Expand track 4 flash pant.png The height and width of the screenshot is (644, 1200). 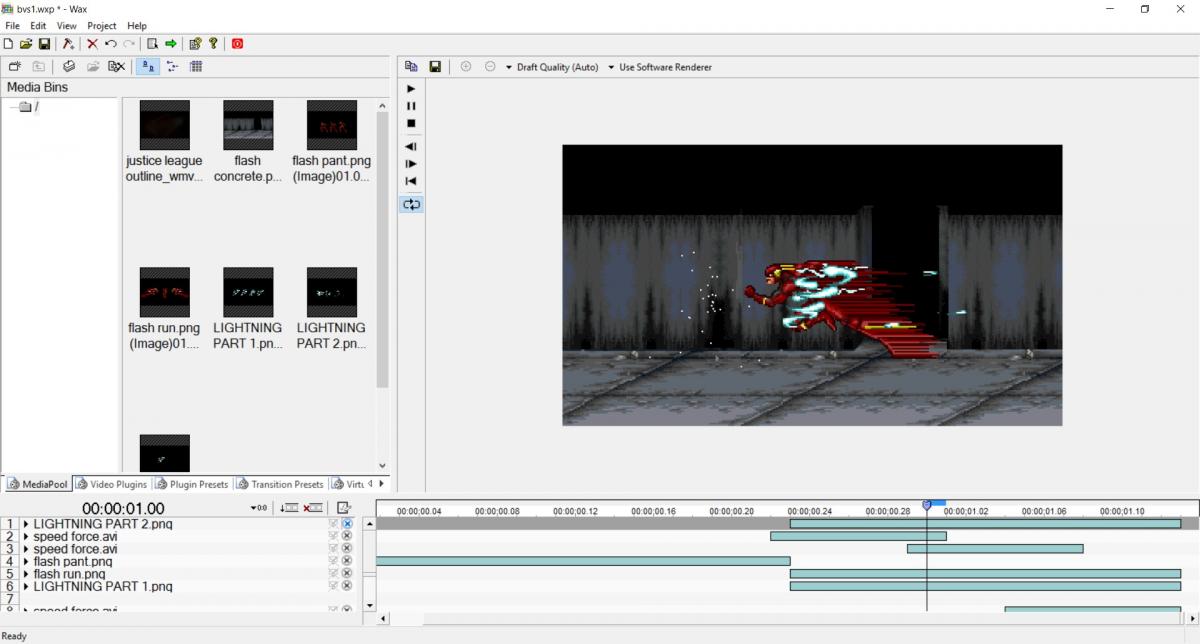(x=26, y=562)
